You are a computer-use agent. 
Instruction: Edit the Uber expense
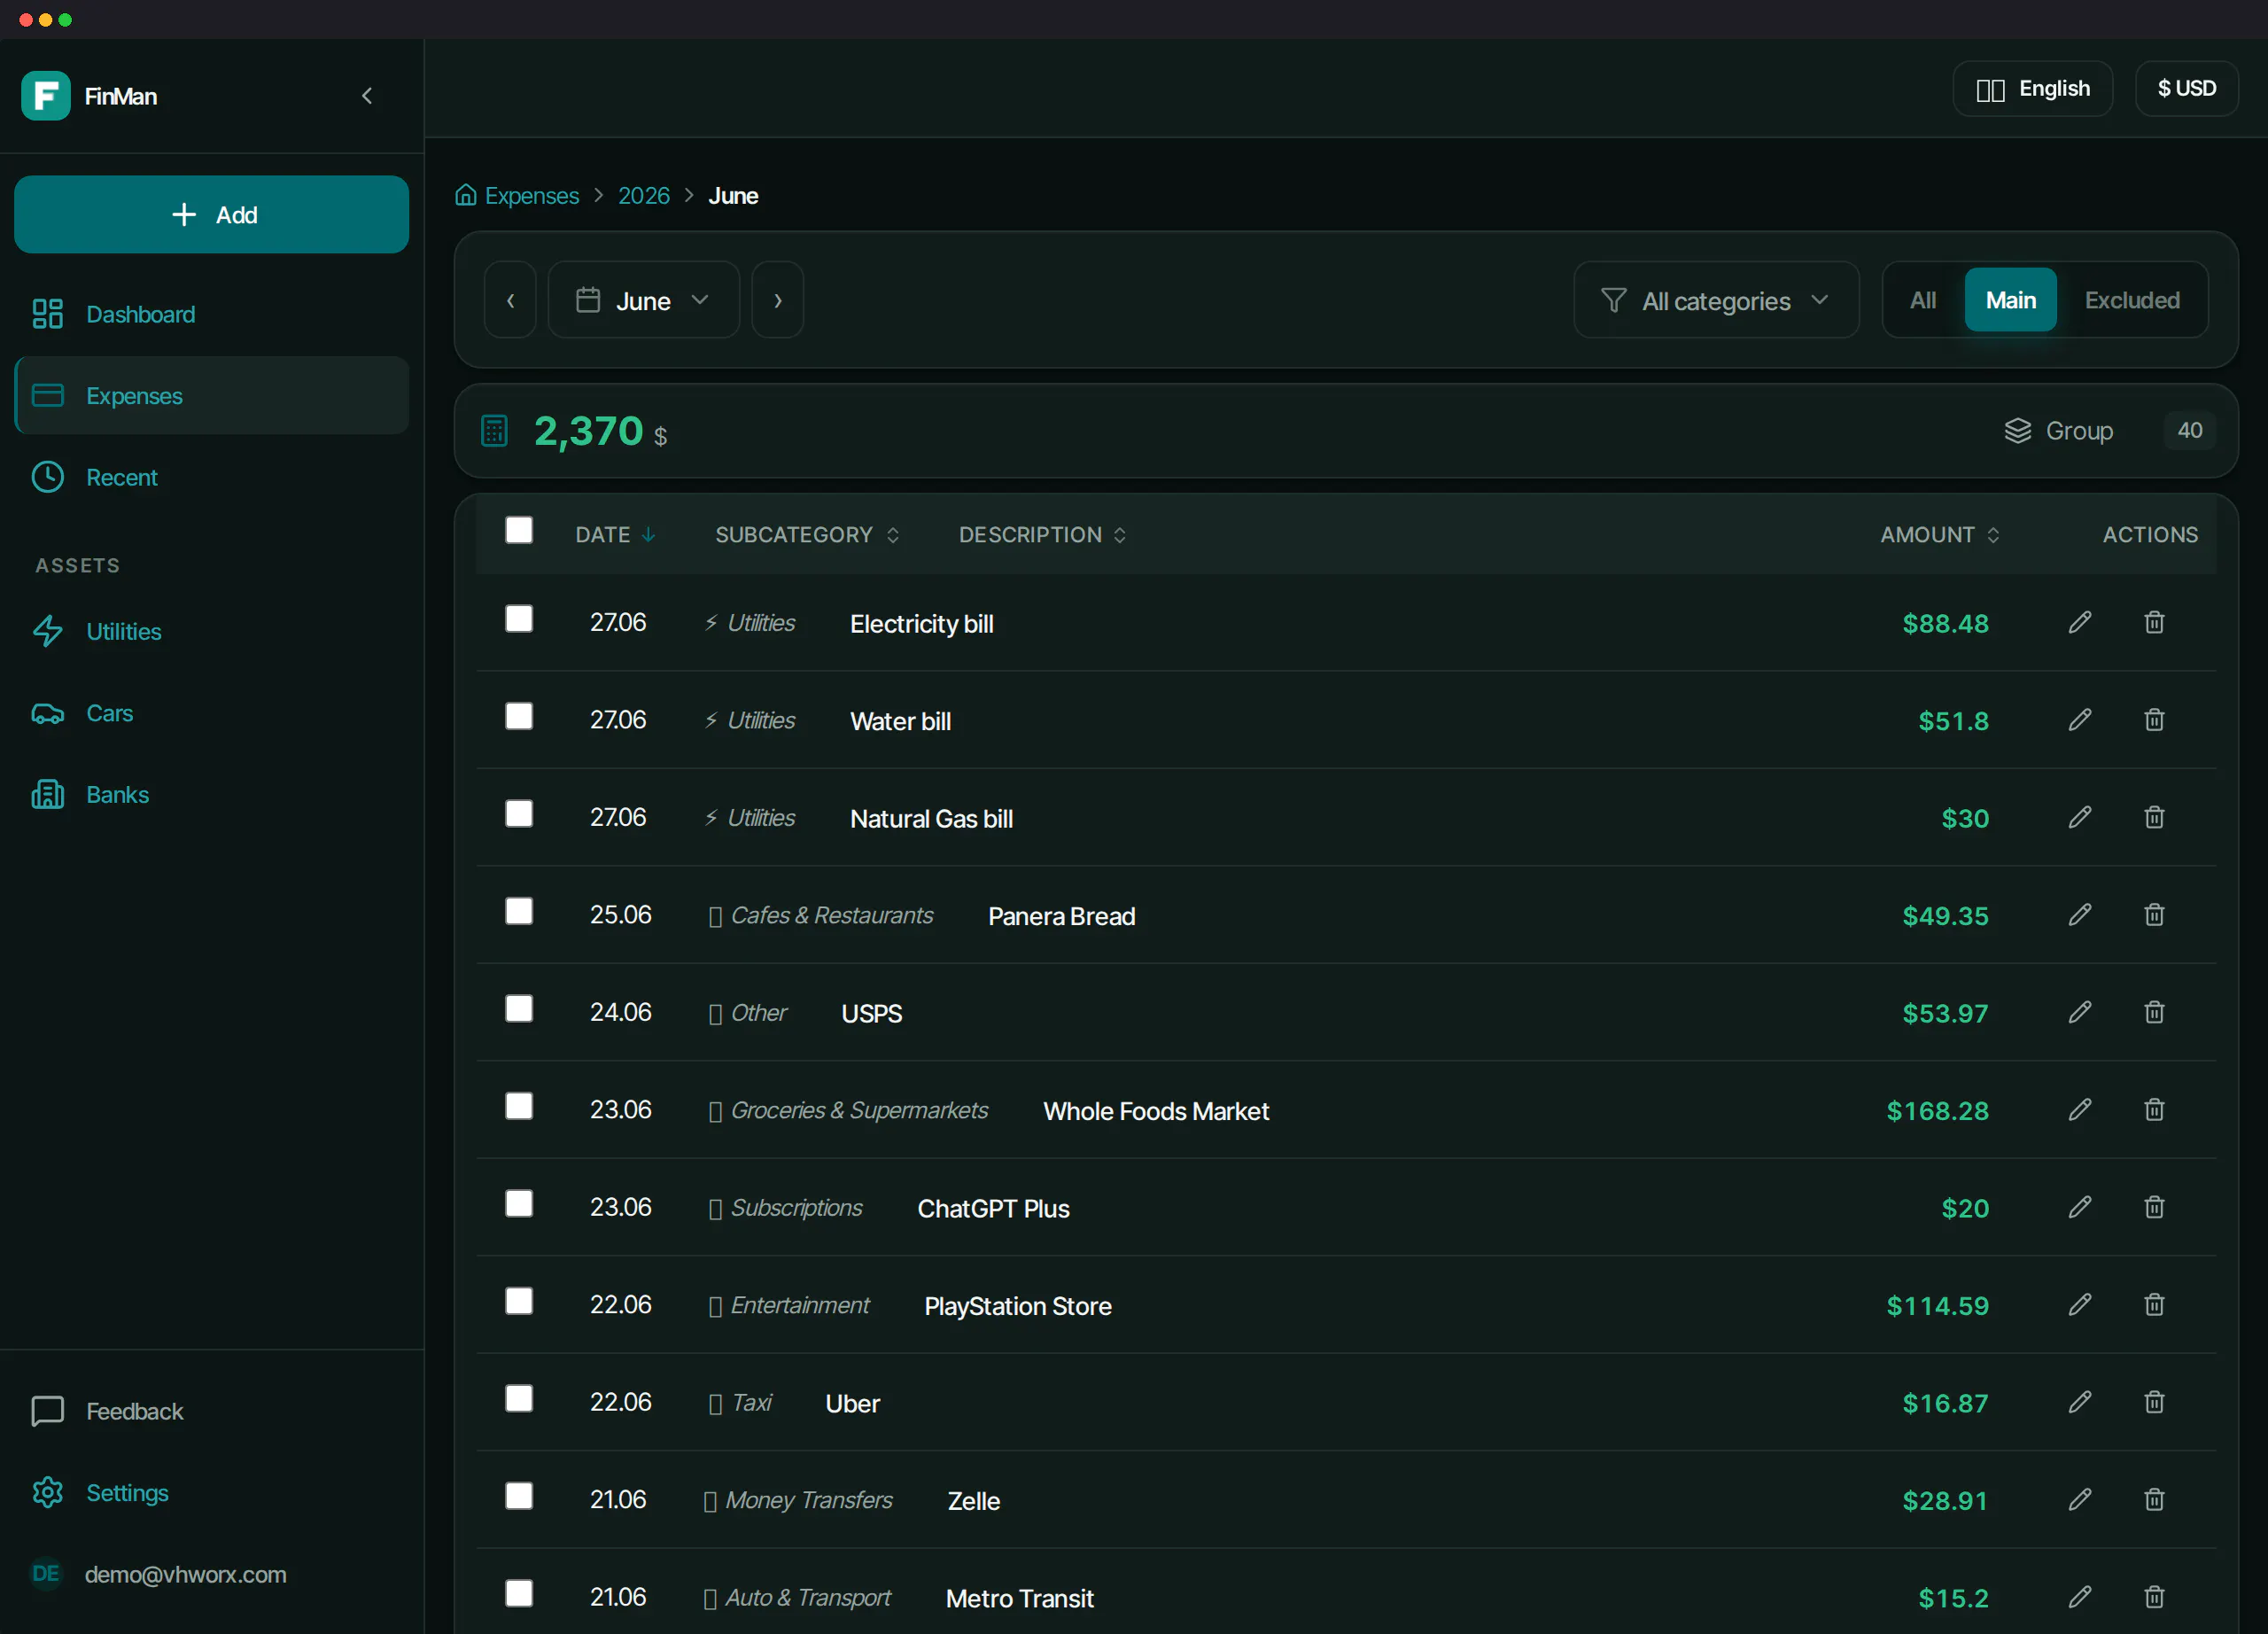(x=2080, y=1402)
